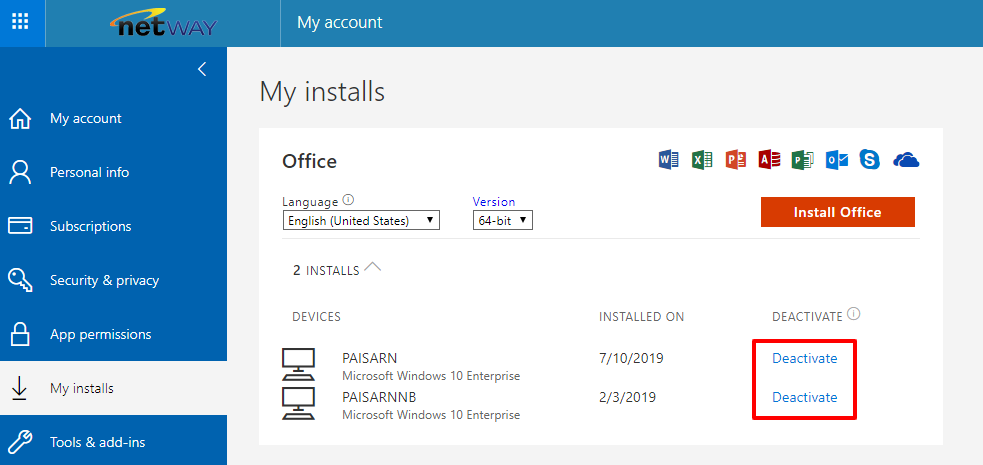The height and width of the screenshot is (465, 983).
Task: Open Security & privacy section
Action: (104, 280)
